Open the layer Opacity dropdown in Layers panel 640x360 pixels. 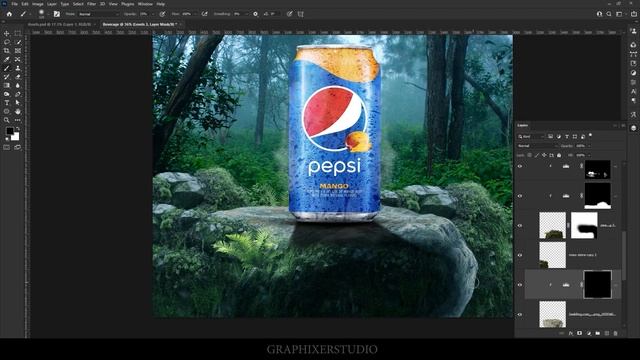pyautogui.click(x=588, y=146)
